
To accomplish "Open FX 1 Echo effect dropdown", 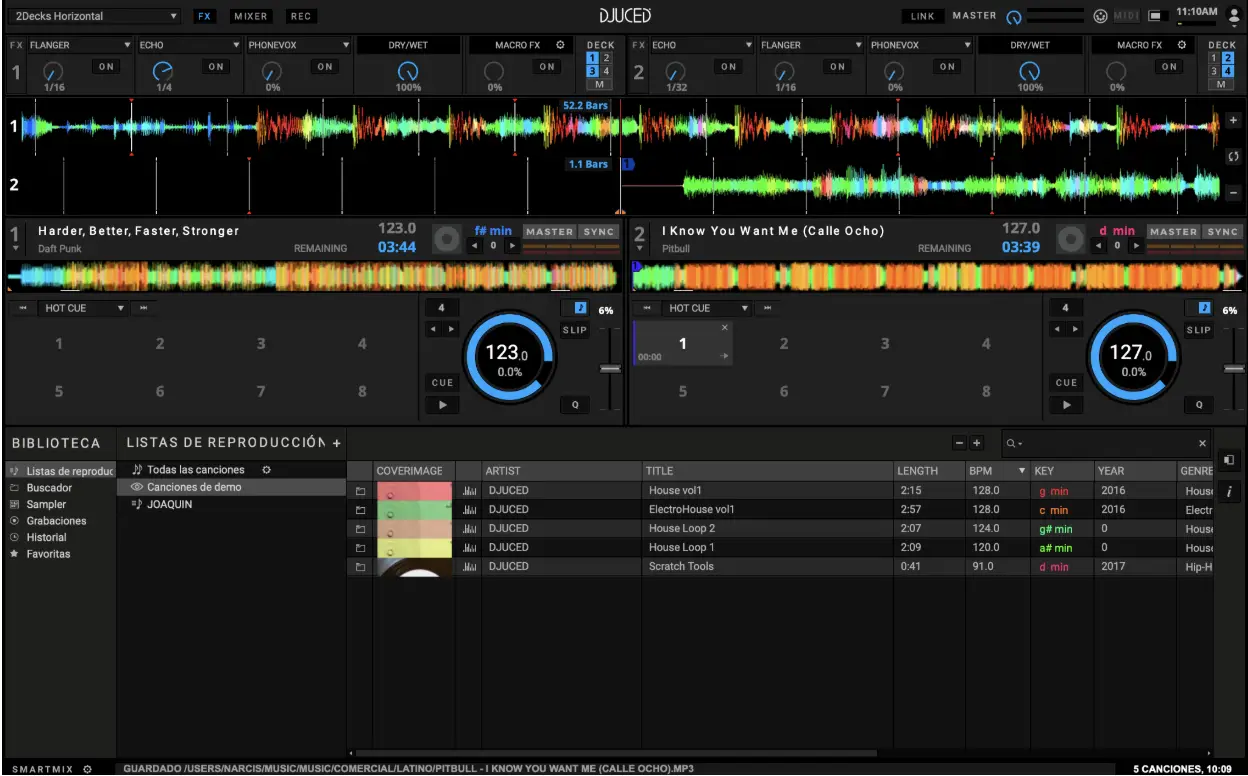I will pyautogui.click(x=190, y=45).
